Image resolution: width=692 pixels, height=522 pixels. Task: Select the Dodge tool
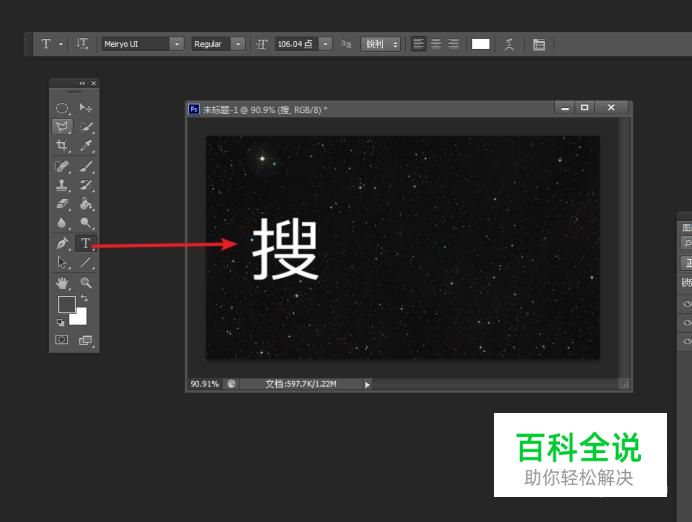(x=86, y=223)
